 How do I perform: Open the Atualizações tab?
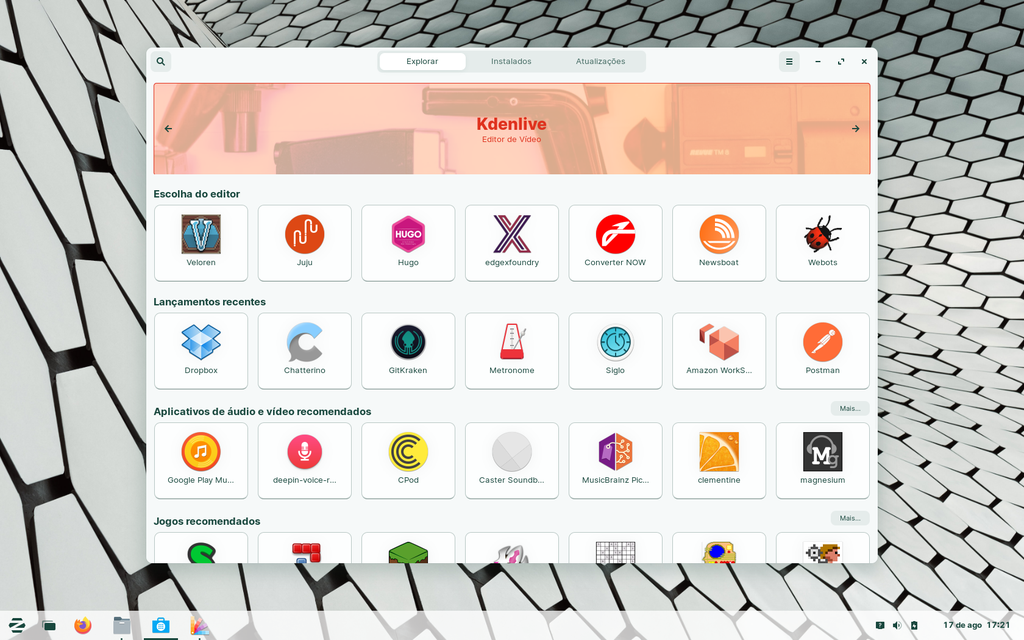pyautogui.click(x=601, y=61)
